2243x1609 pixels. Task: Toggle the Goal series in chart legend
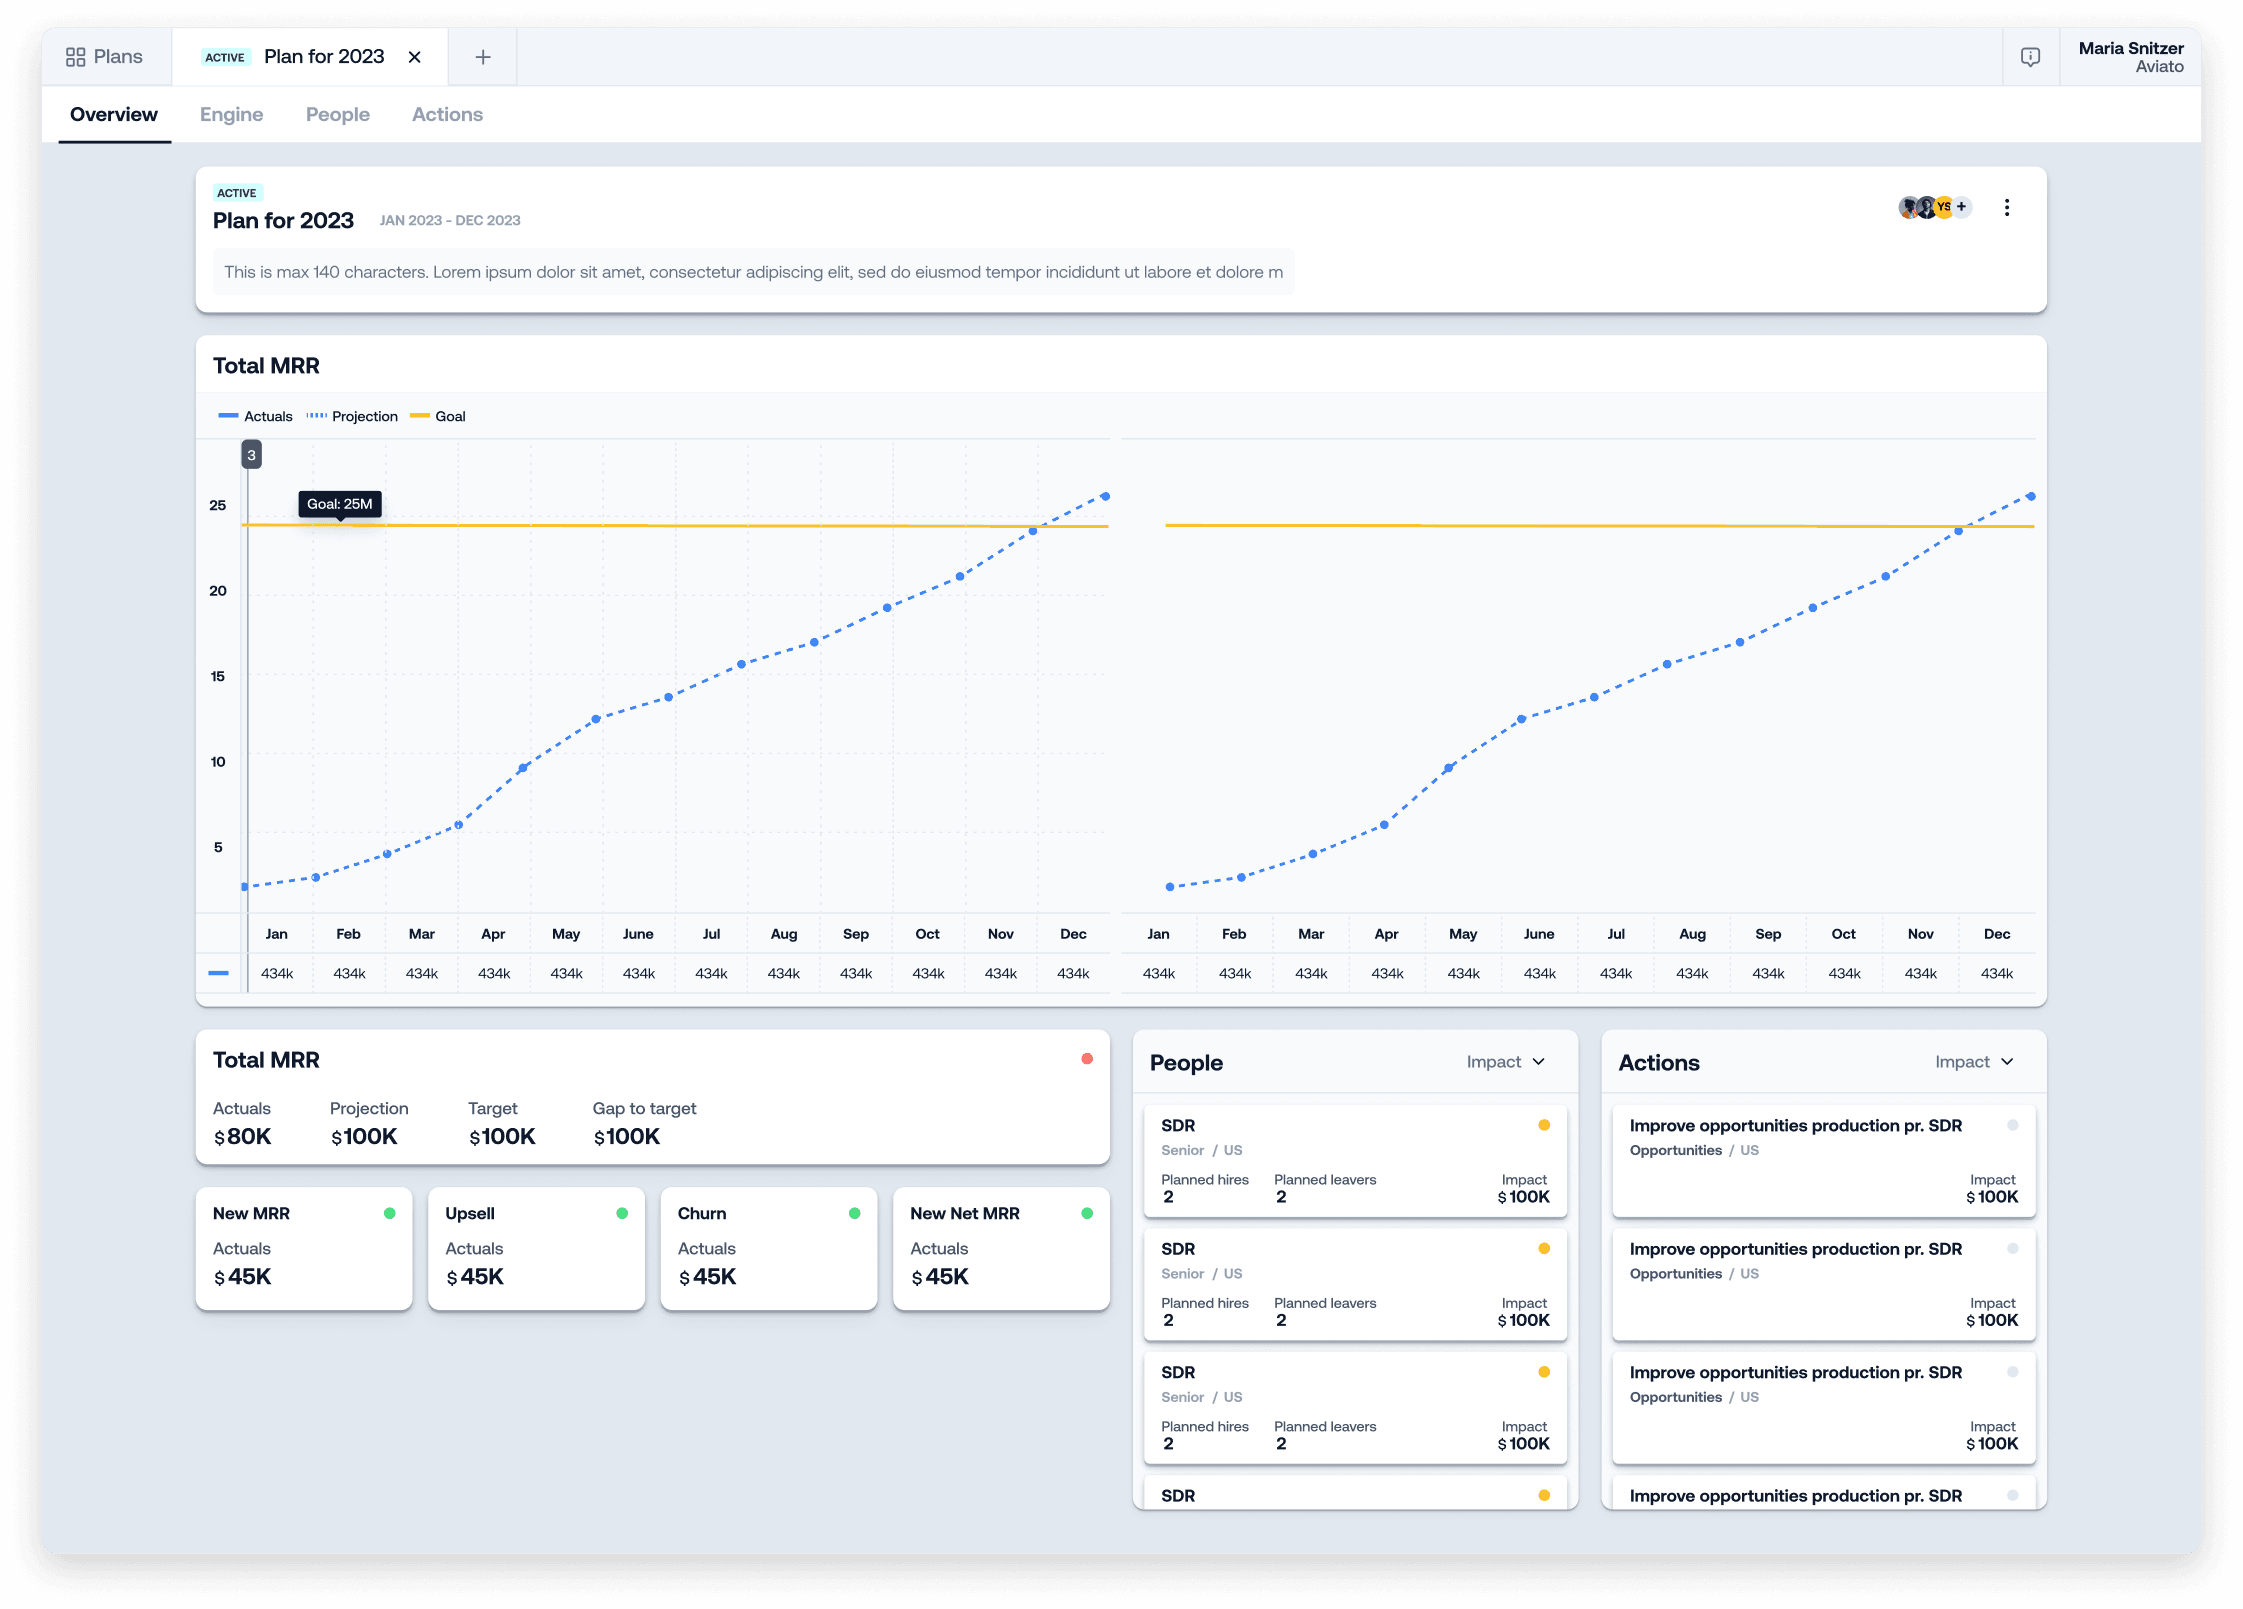coord(438,416)
